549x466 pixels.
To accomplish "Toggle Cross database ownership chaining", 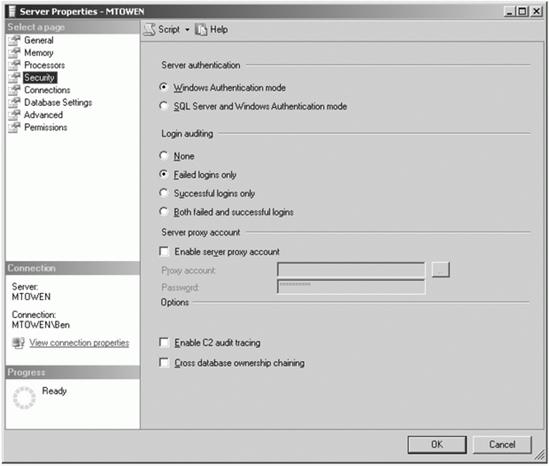I will click(164, 362).
